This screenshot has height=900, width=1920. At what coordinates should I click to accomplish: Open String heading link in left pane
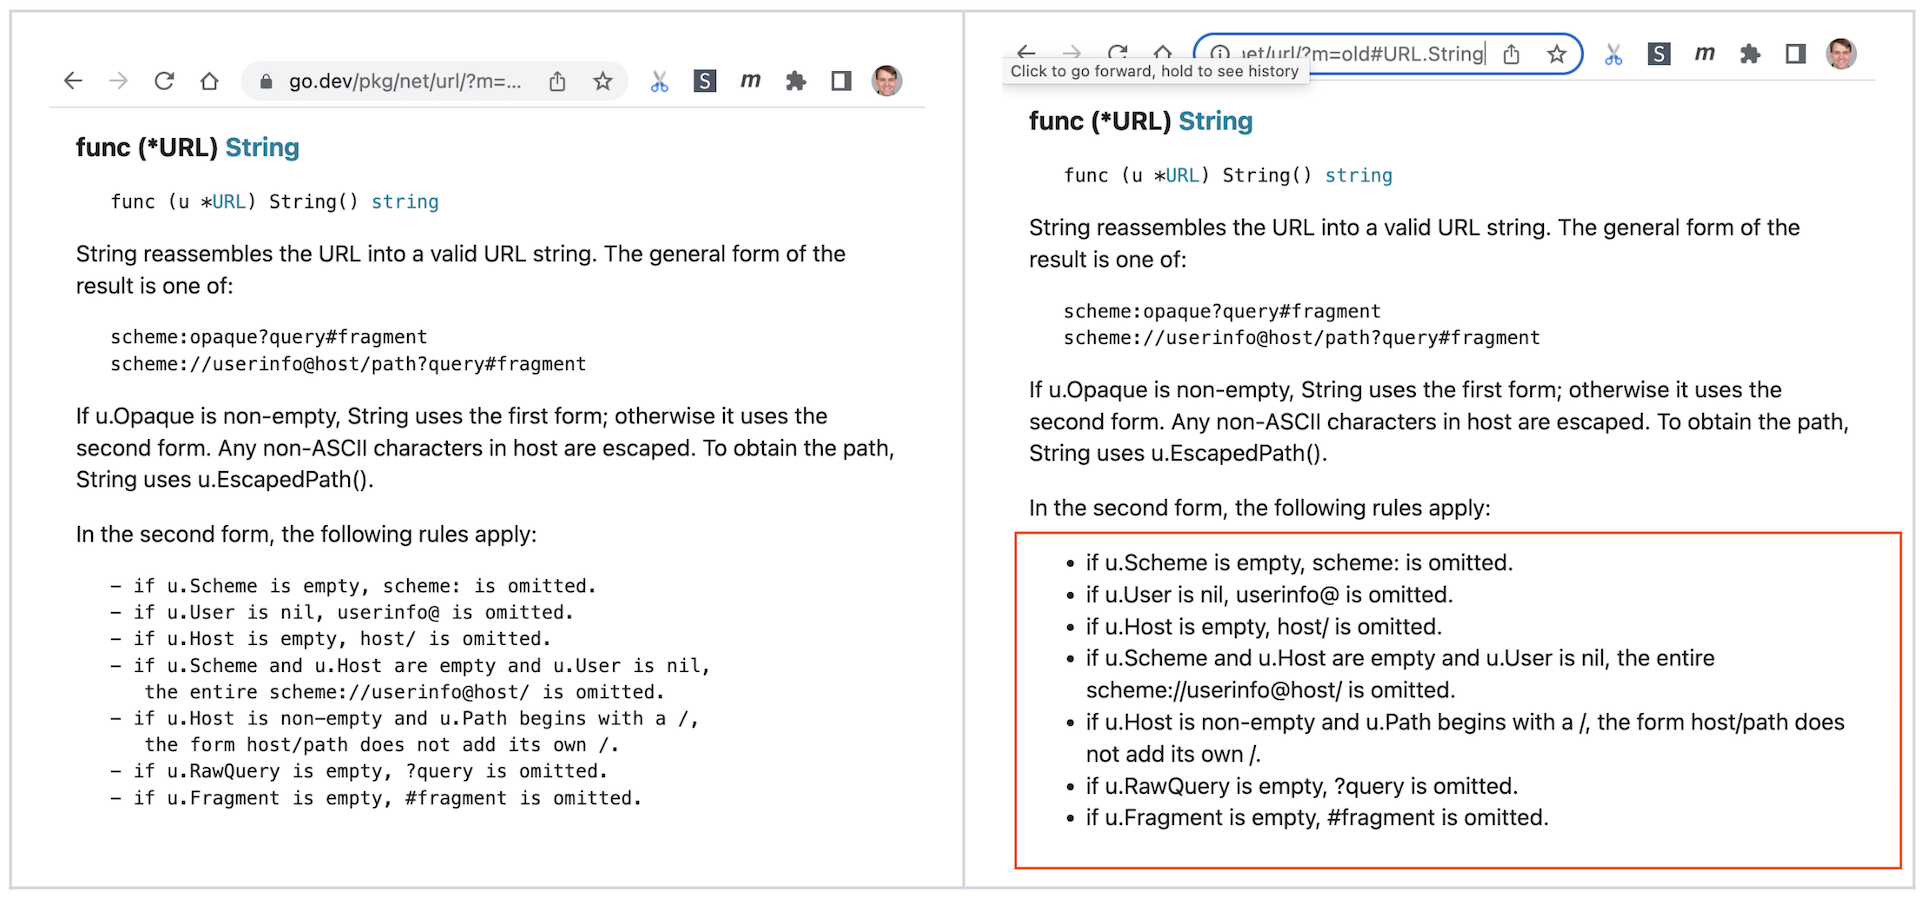point(262,148)
